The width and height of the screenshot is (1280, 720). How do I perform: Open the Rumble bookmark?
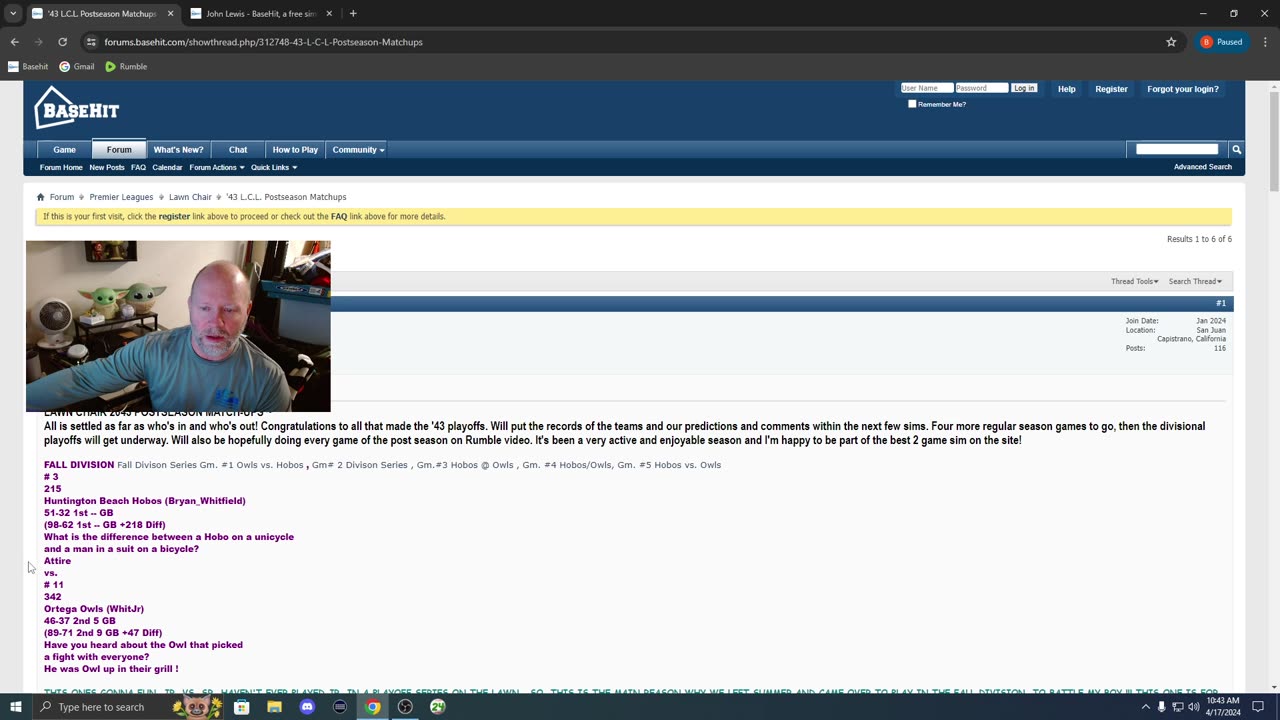(x=126, y=66)
